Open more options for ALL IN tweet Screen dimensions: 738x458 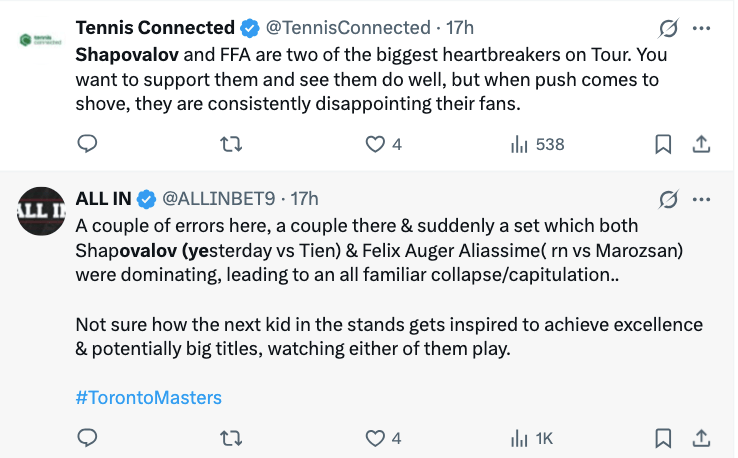(702, 198)
